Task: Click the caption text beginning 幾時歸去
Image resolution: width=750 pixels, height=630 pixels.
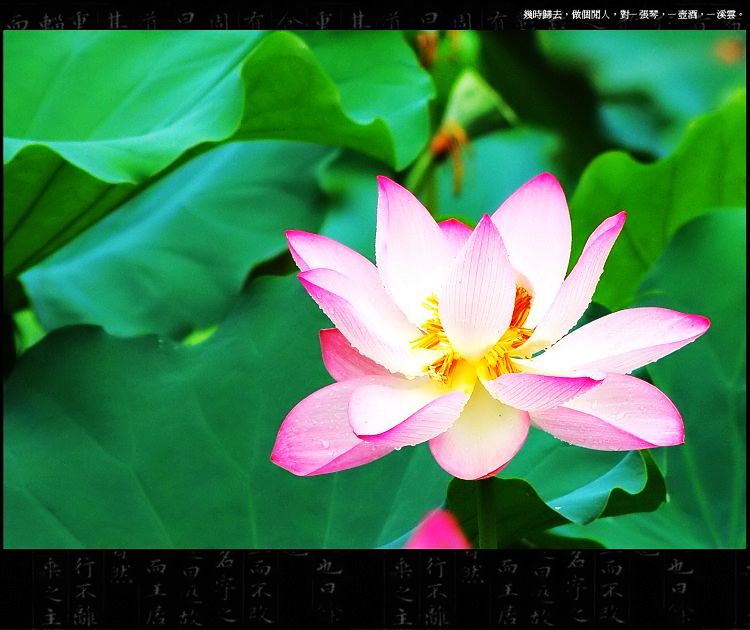Action: [633, 15]
